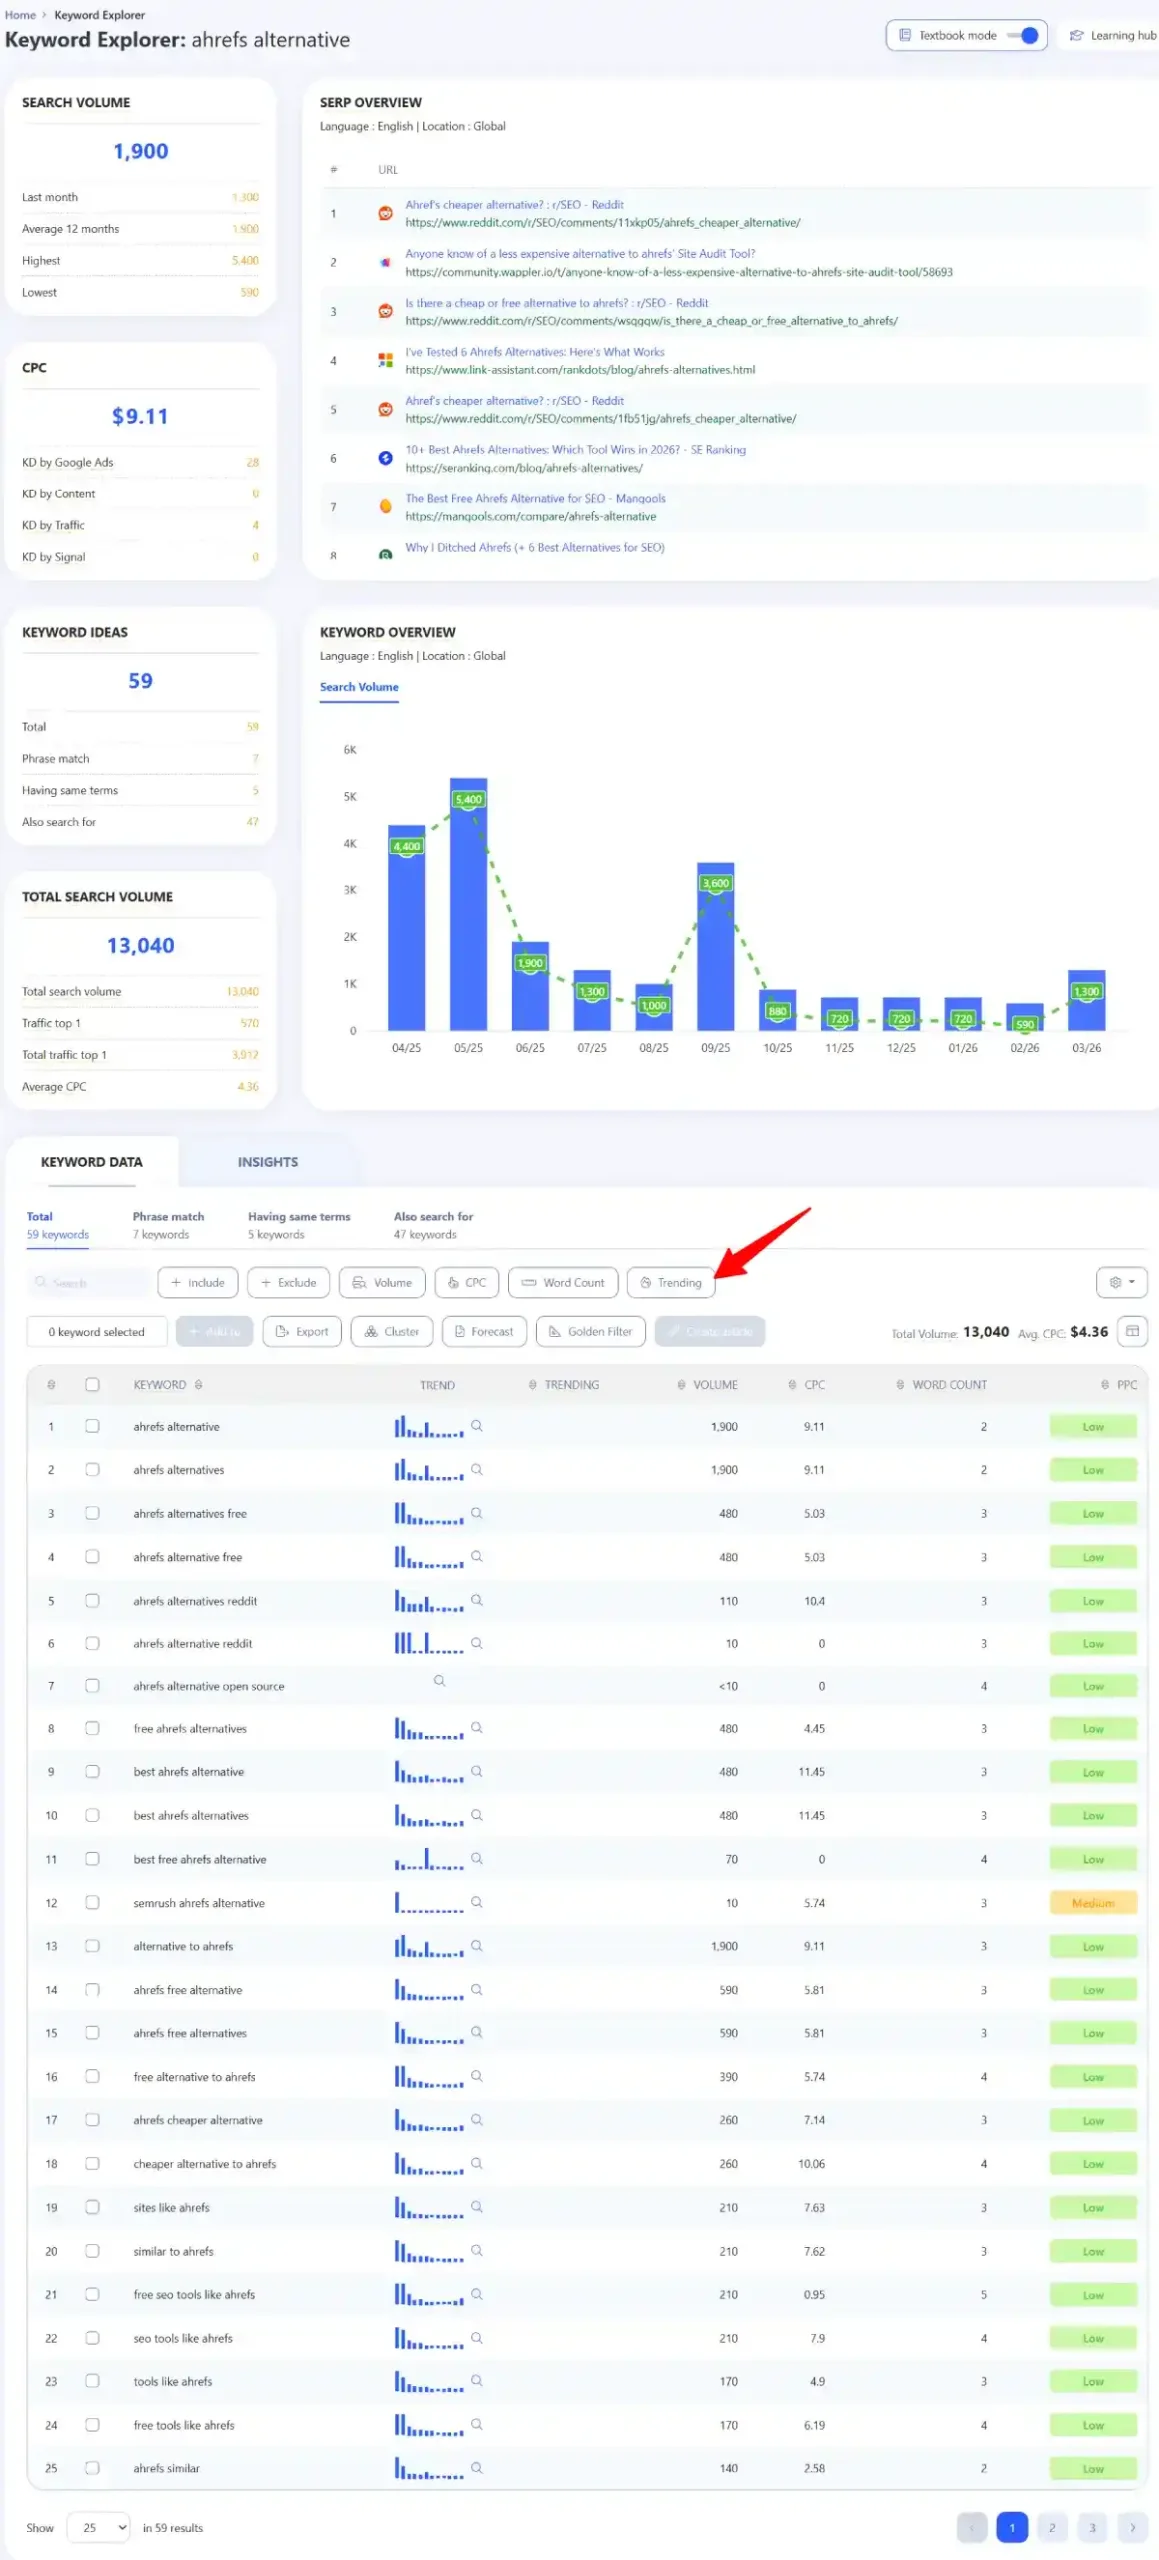The height and width of the screenshot is (2560, 1159).
Task: Click the 09/25 bar labeled 3,600
Action: pos(715,946)
